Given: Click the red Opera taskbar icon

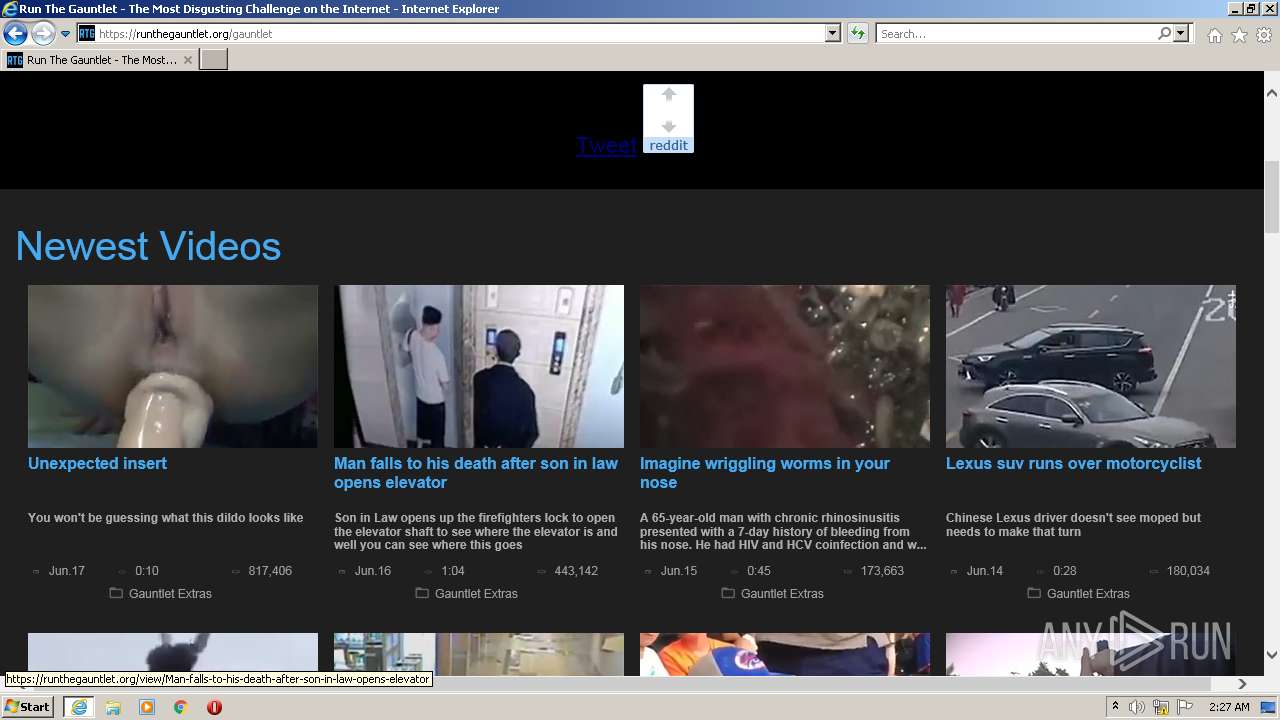Looking at the screenshot, I should pos(214,707).
